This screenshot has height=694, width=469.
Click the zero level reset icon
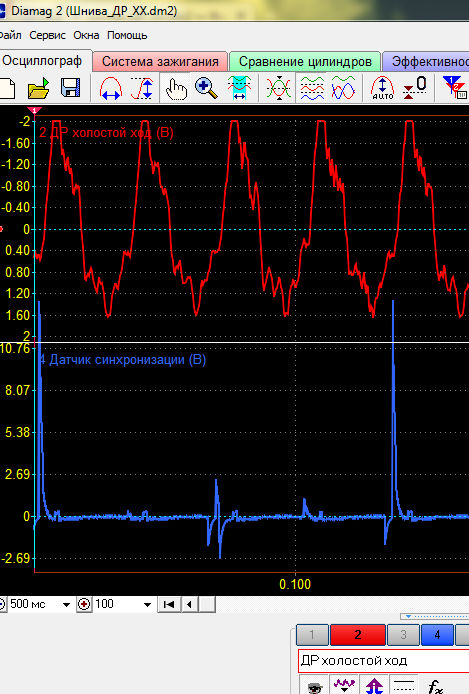415,88
